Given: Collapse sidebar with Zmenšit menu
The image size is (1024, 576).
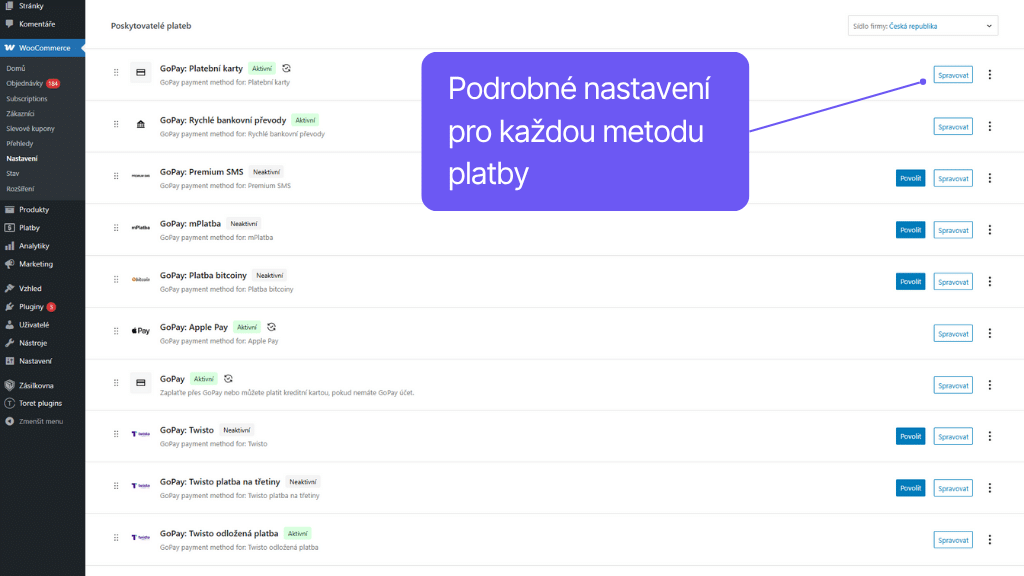Looking at the screenshot, I should pos(41,421).
